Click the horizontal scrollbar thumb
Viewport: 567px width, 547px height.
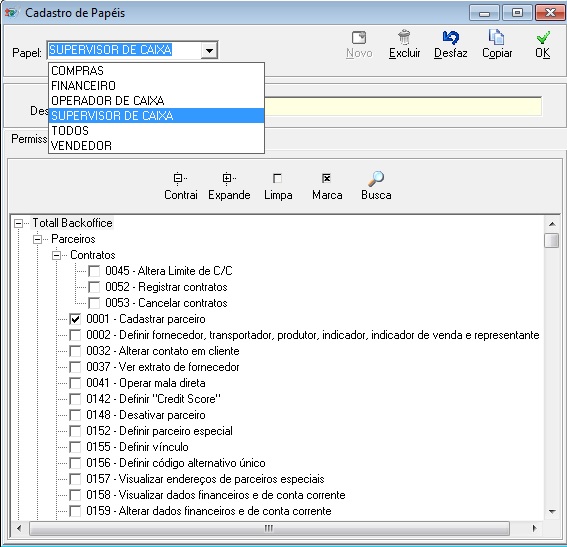[269, 529]
